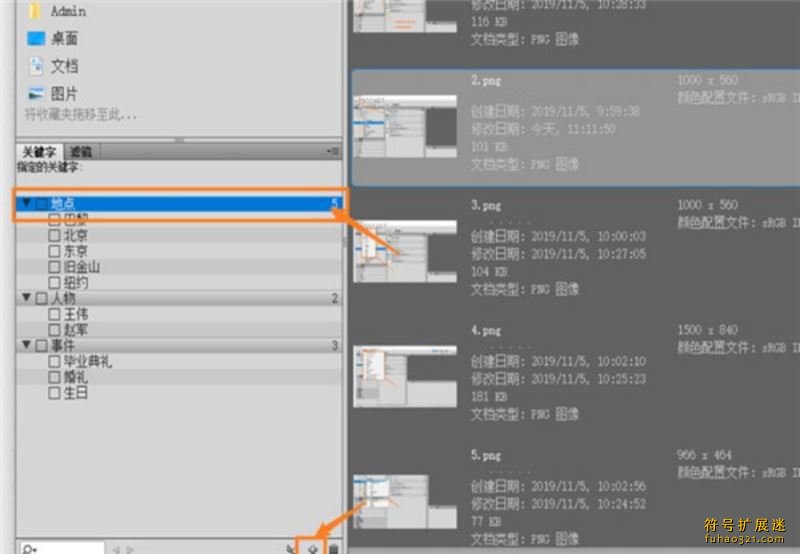Screen dimensions: 800x554
Task: Click the 1500 x 840 dimensions text
Action: pos(708,330)
